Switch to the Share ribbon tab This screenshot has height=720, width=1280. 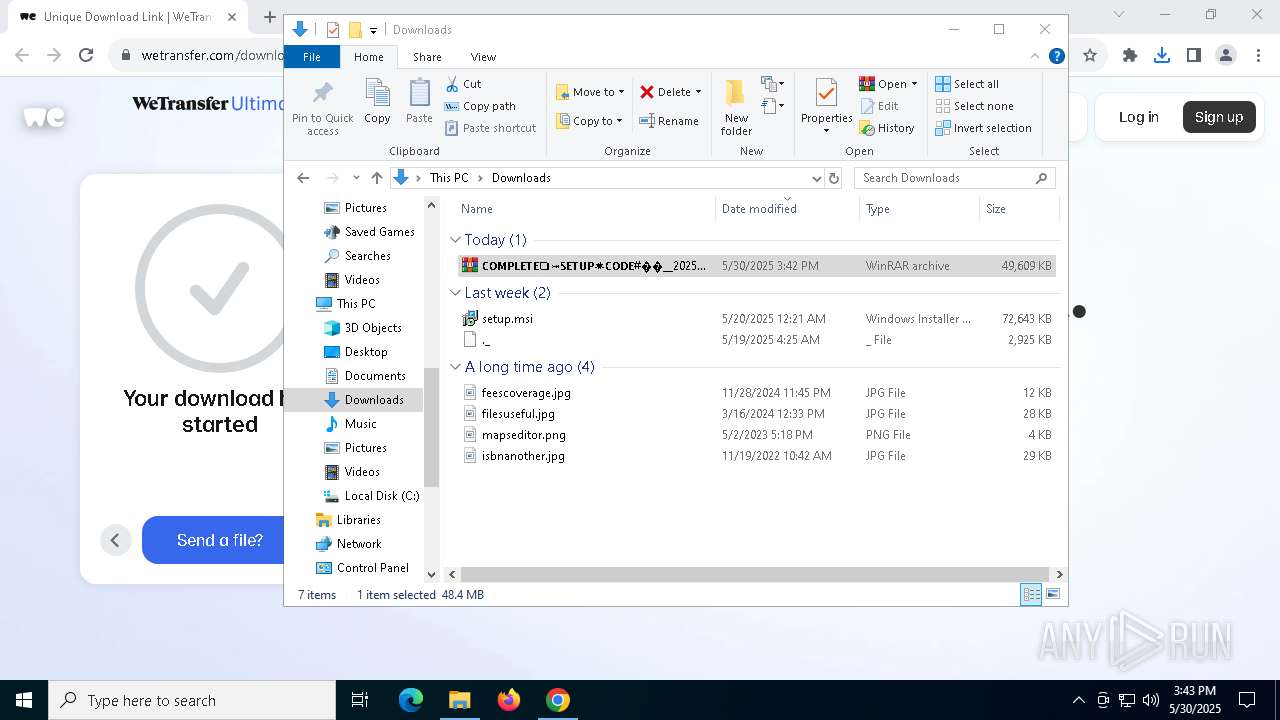coord(427,57)
